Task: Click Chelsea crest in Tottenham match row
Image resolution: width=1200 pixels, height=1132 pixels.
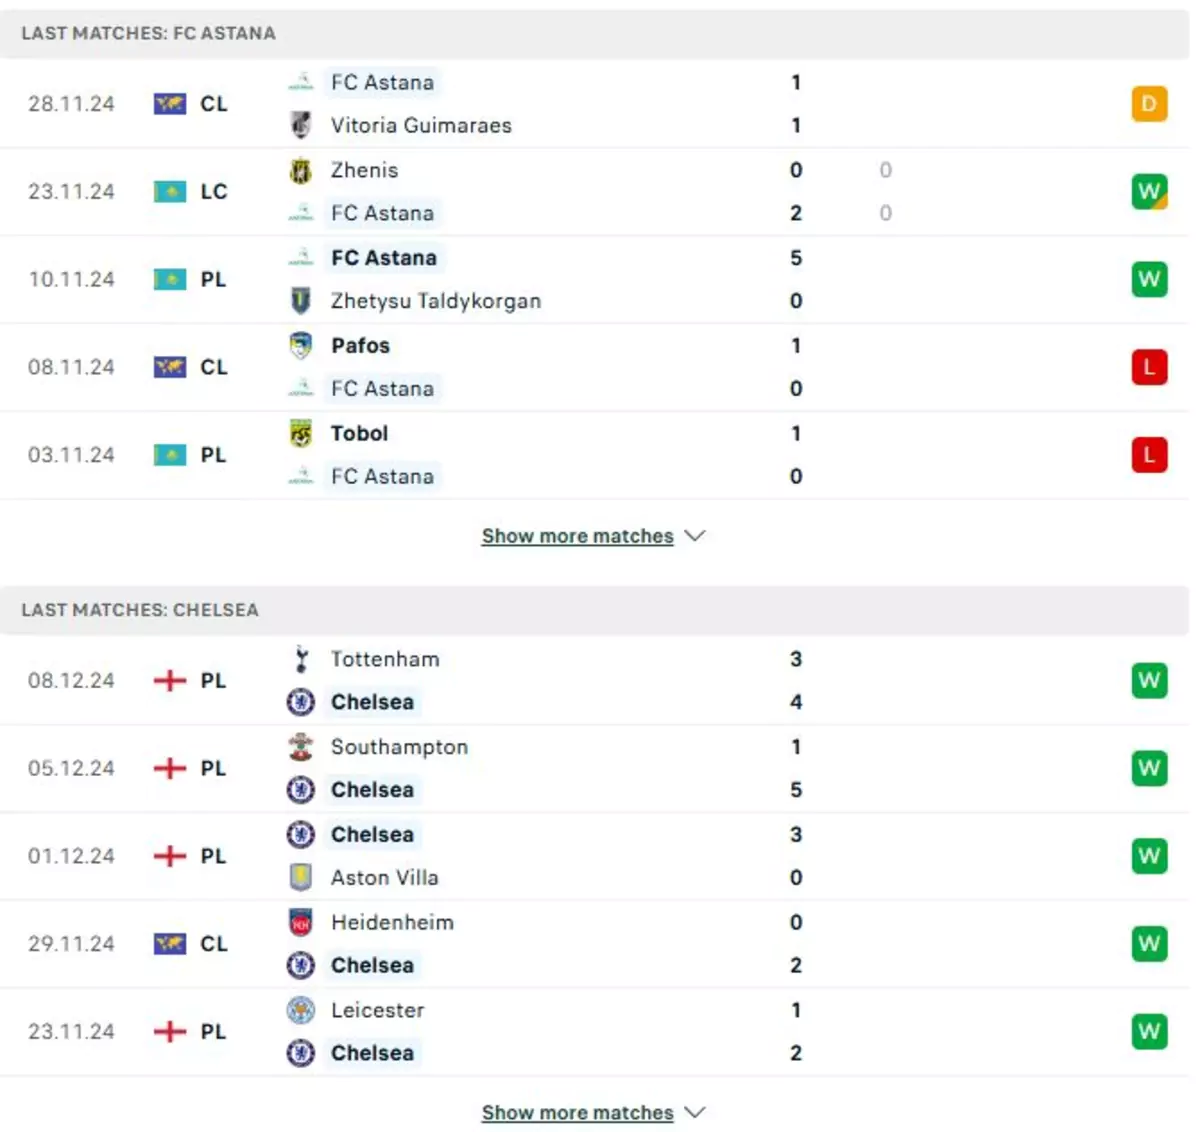Action: point(300,702)
